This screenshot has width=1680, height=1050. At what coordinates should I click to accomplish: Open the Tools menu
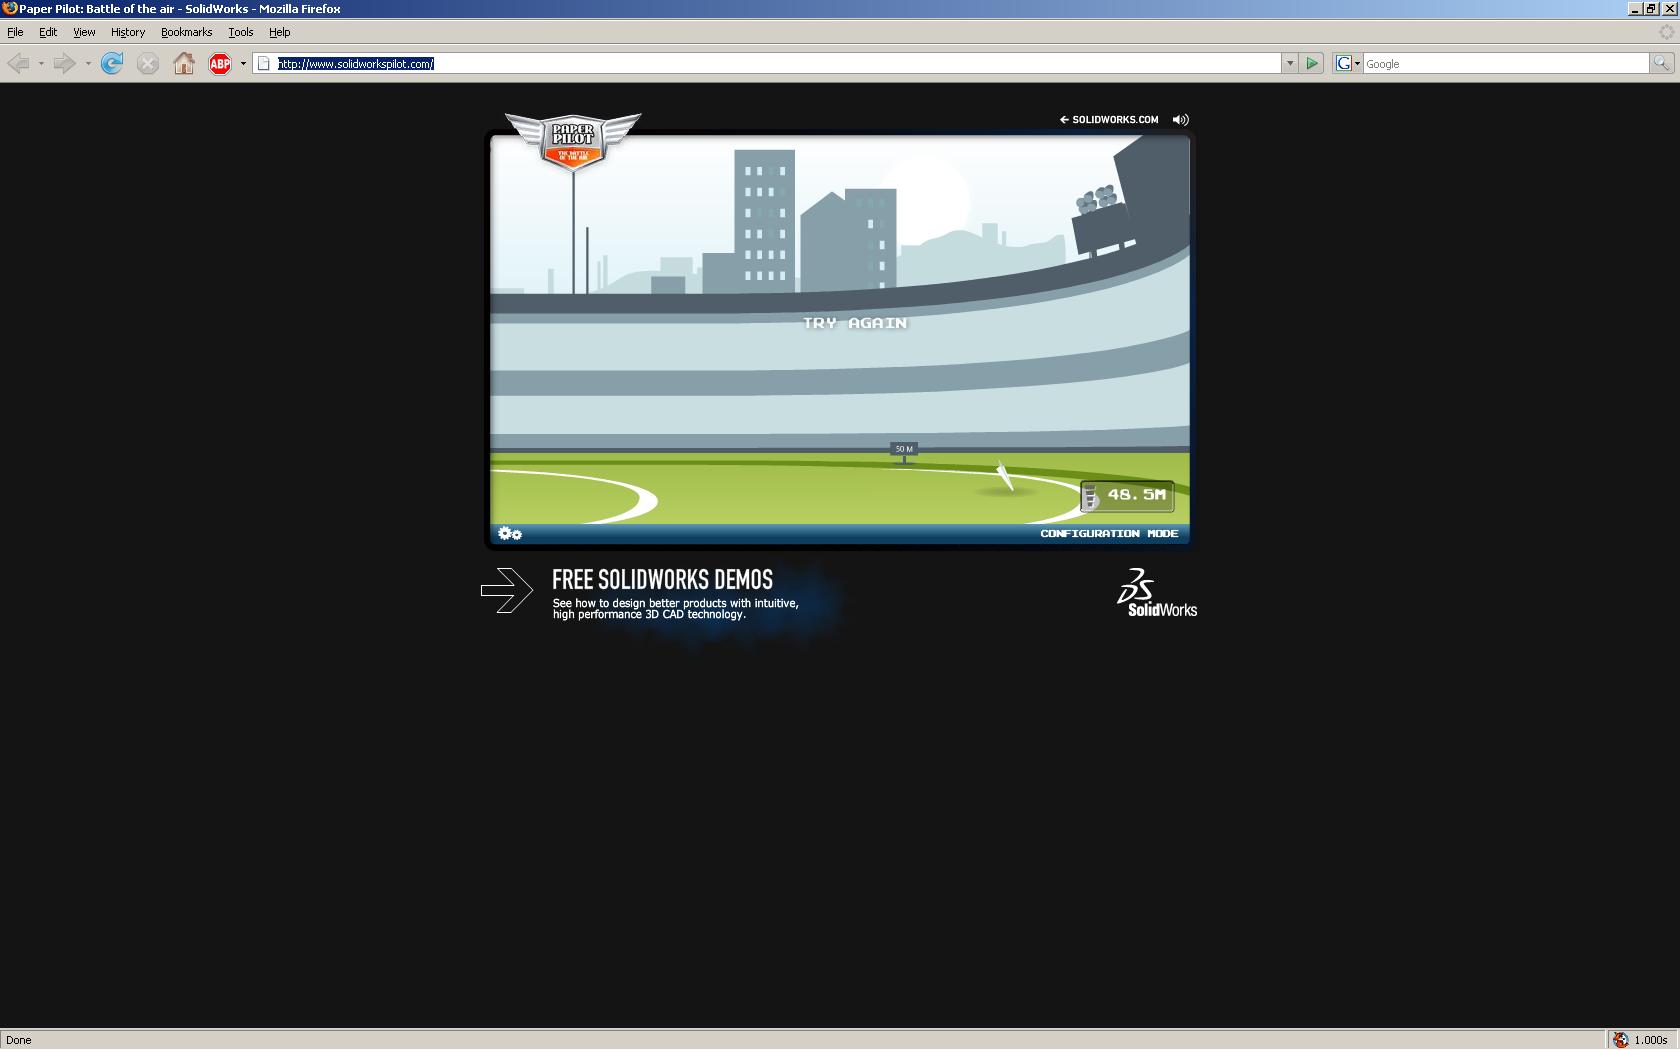tap(241, 32)
